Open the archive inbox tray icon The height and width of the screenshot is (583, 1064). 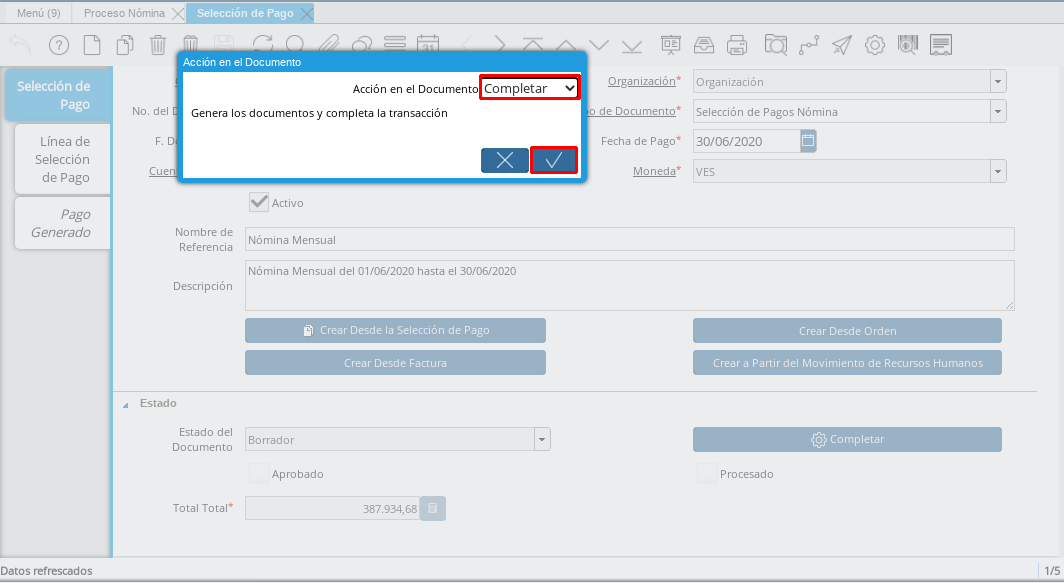704,45
